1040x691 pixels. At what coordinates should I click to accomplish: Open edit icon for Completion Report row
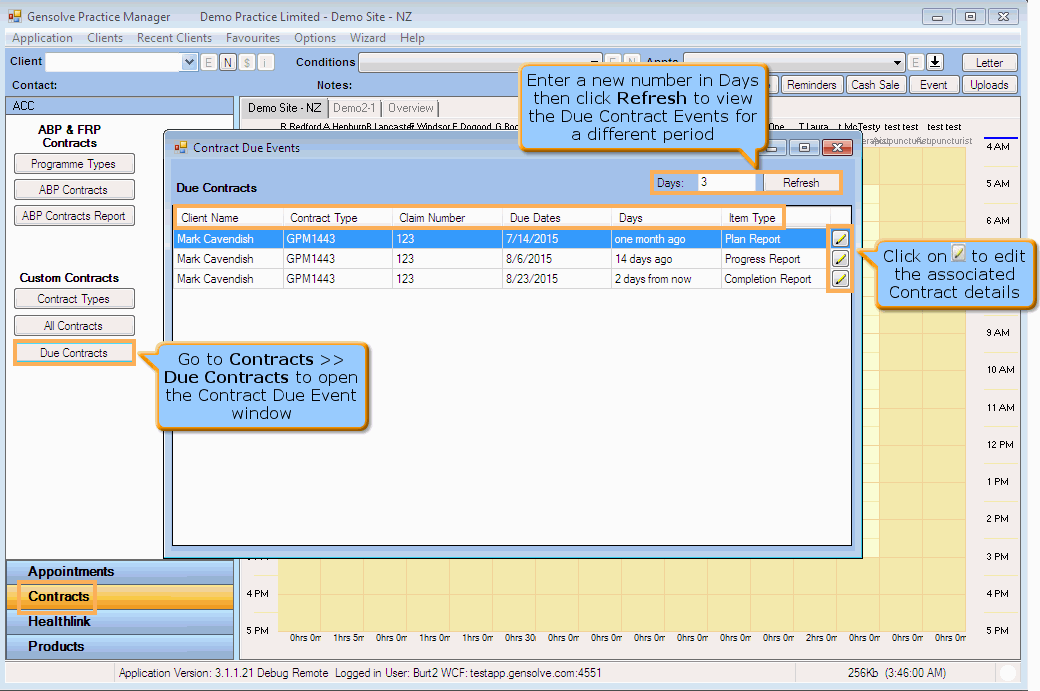point(840,279)
